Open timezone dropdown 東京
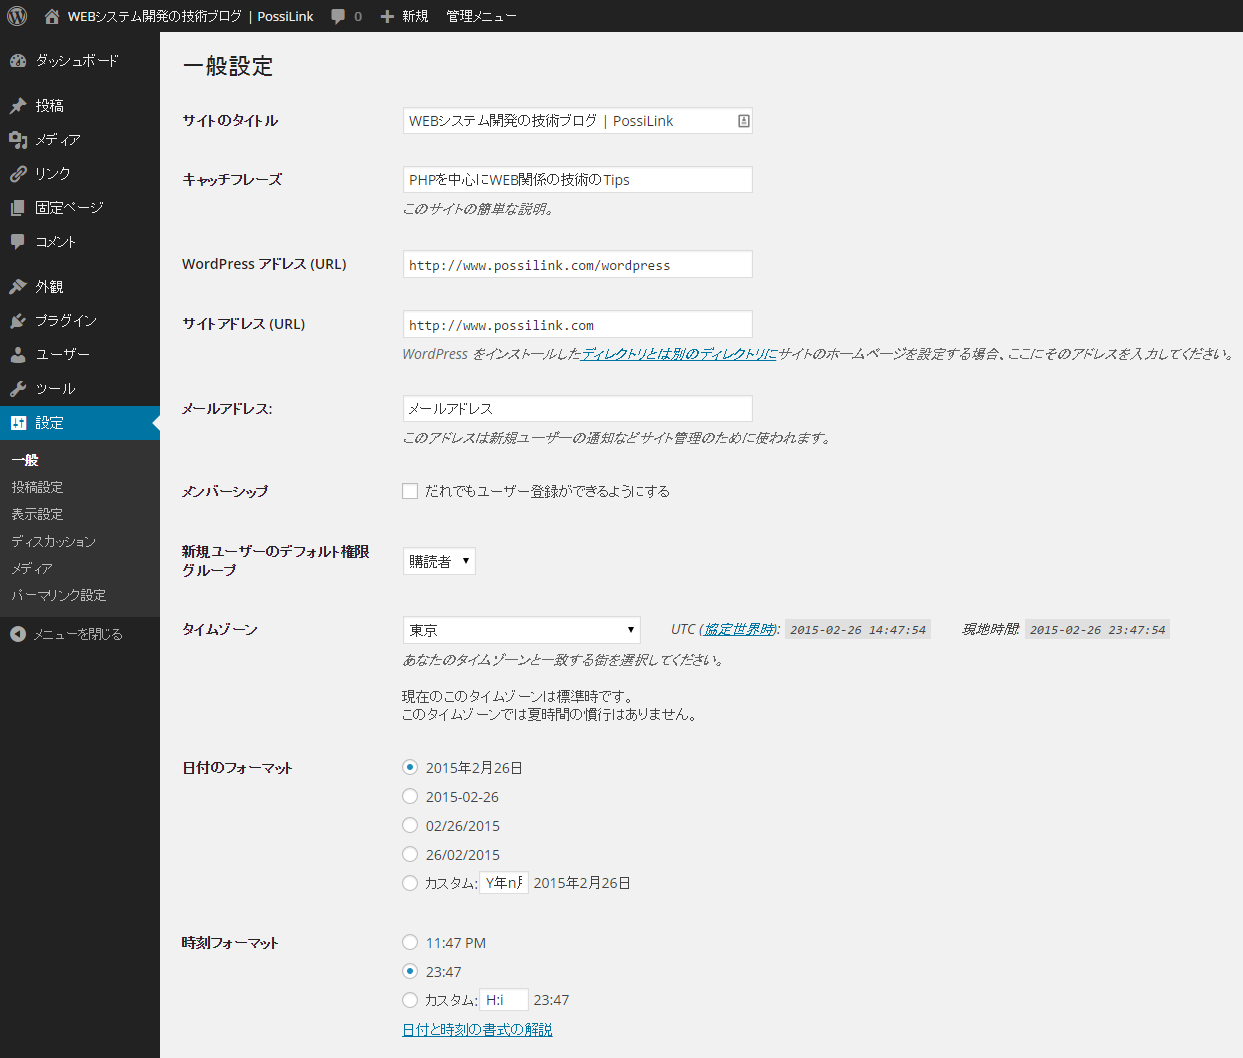The image size is (1243, 1058). (521, 630)
